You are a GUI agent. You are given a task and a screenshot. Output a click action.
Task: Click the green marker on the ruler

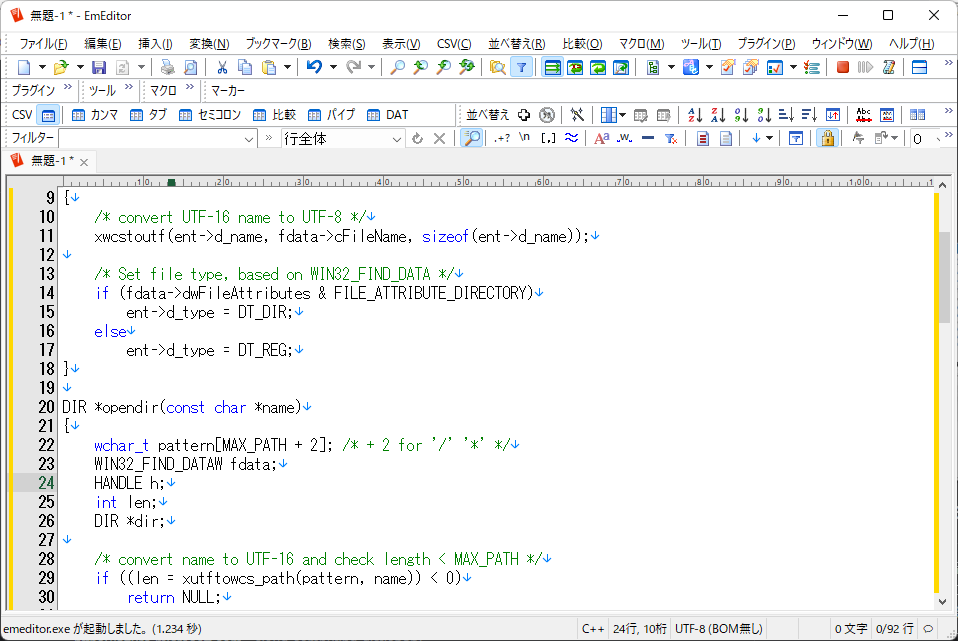(172, 182)
